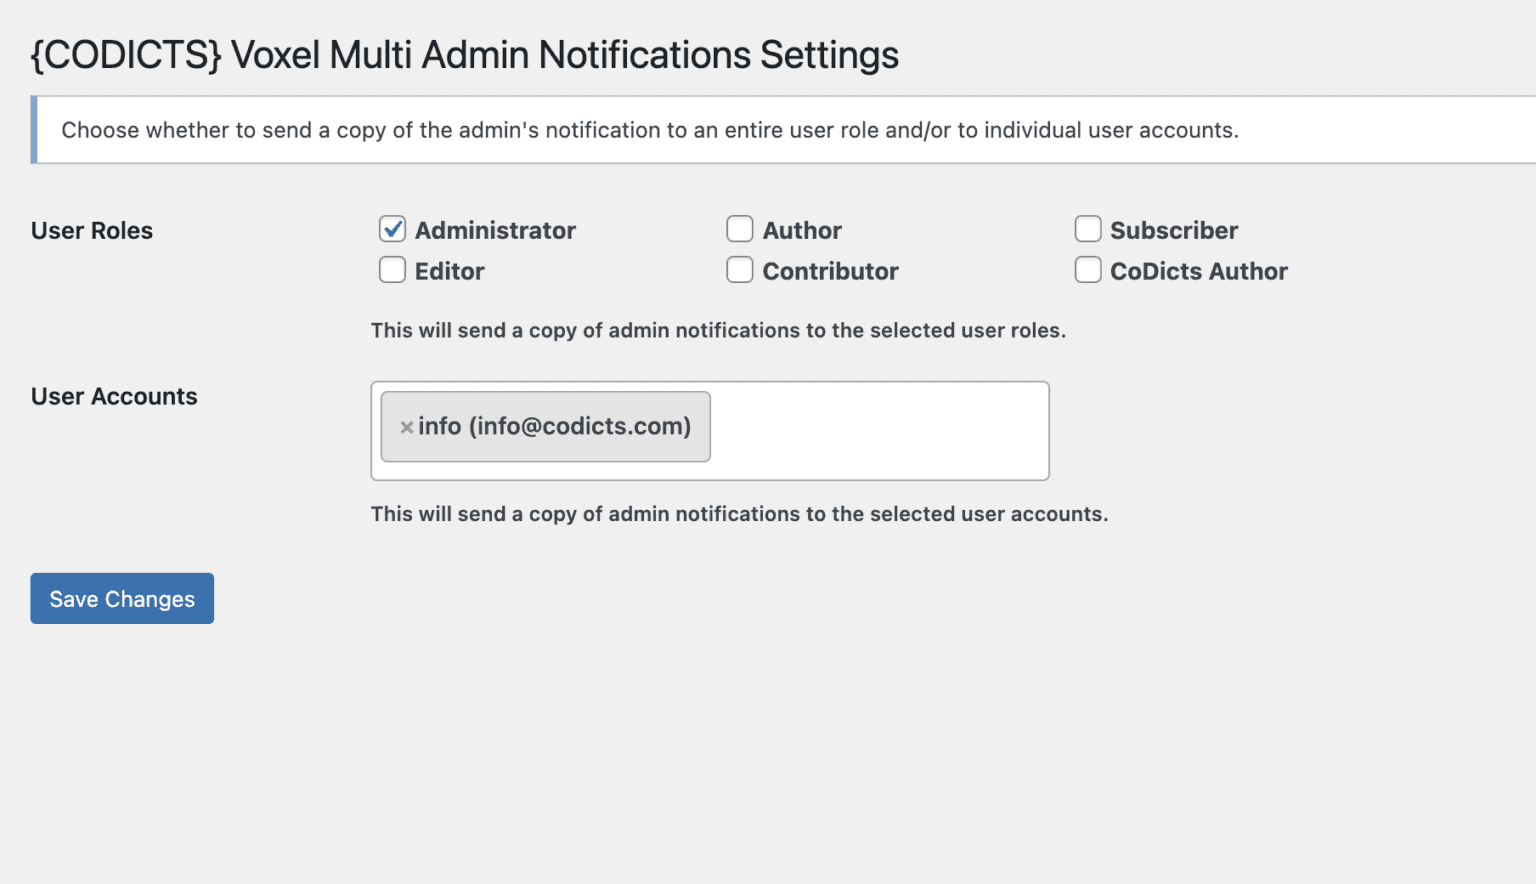Click the notice text about sending admin copies
1536x884 pixels.
click(x=650, y=130)
